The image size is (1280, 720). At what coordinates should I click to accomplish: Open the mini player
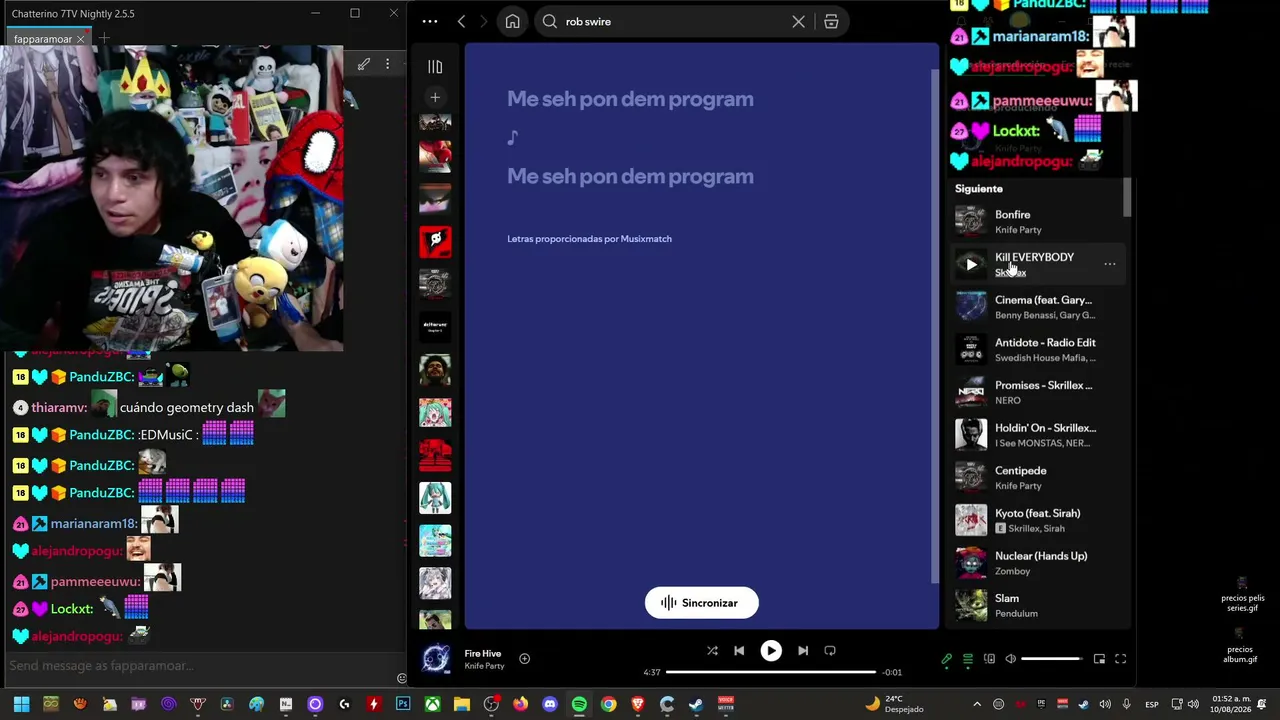click(1099, 659)
